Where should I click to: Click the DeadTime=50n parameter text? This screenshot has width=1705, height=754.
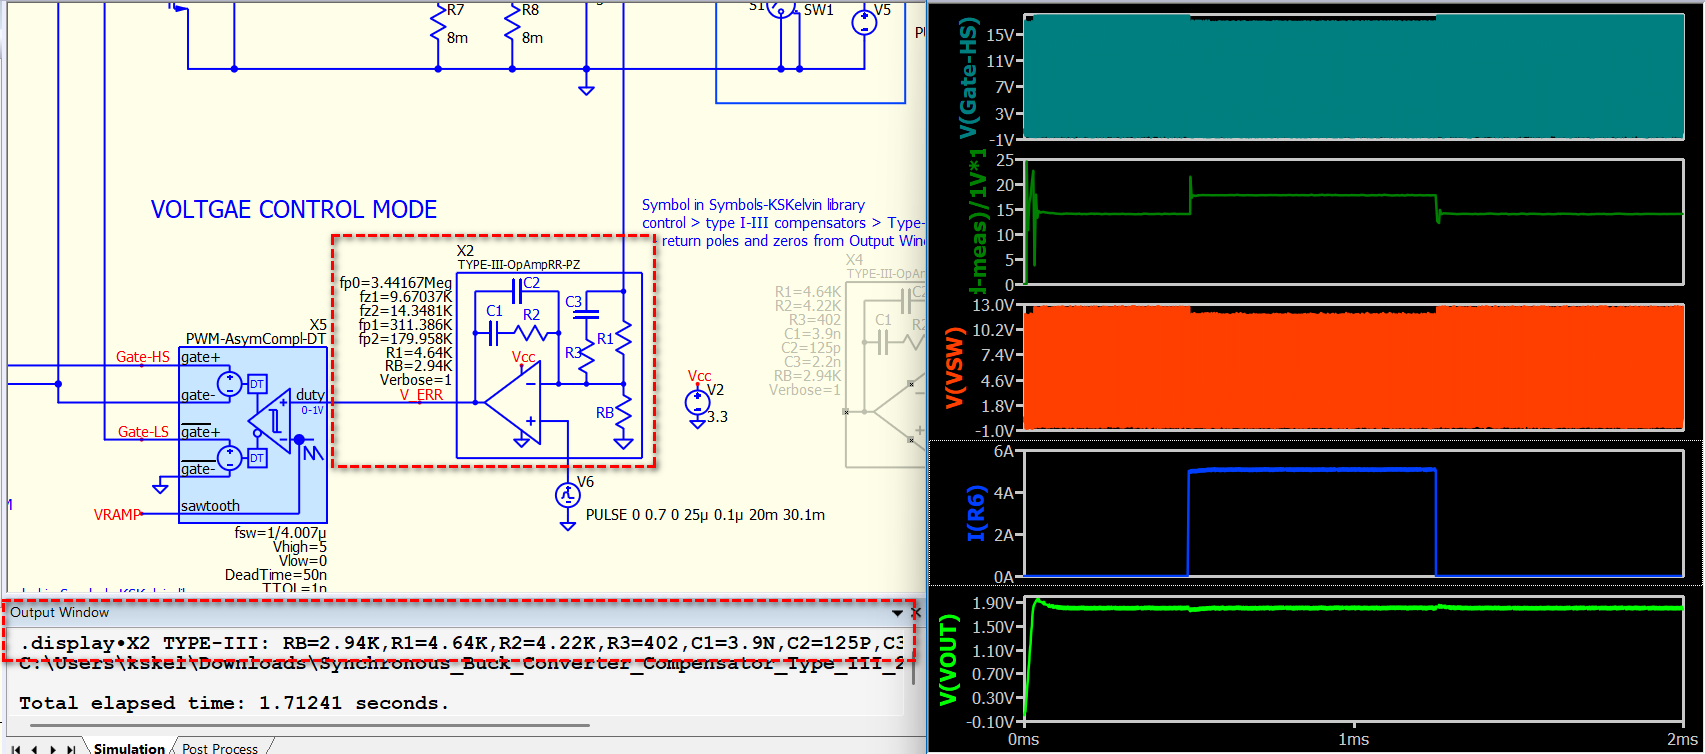pos(276,575)
